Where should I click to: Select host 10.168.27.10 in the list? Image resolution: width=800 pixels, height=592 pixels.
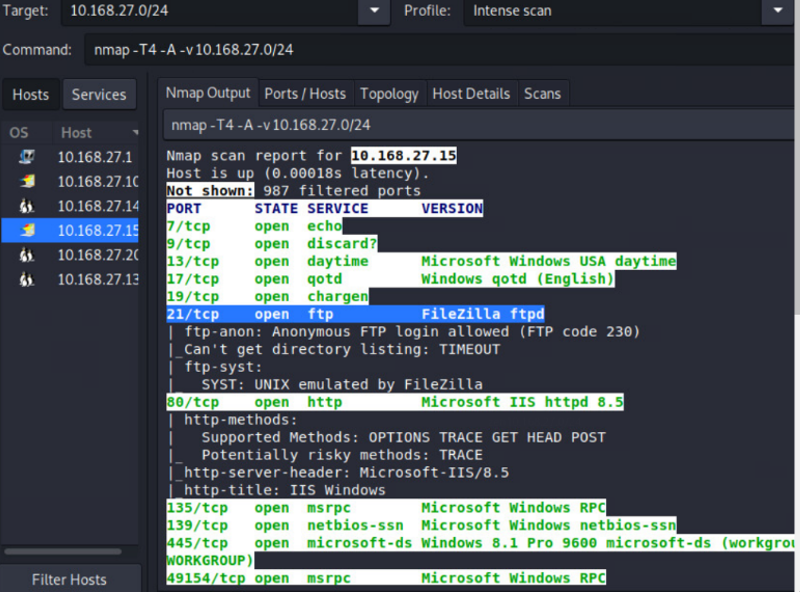(70, 181)
